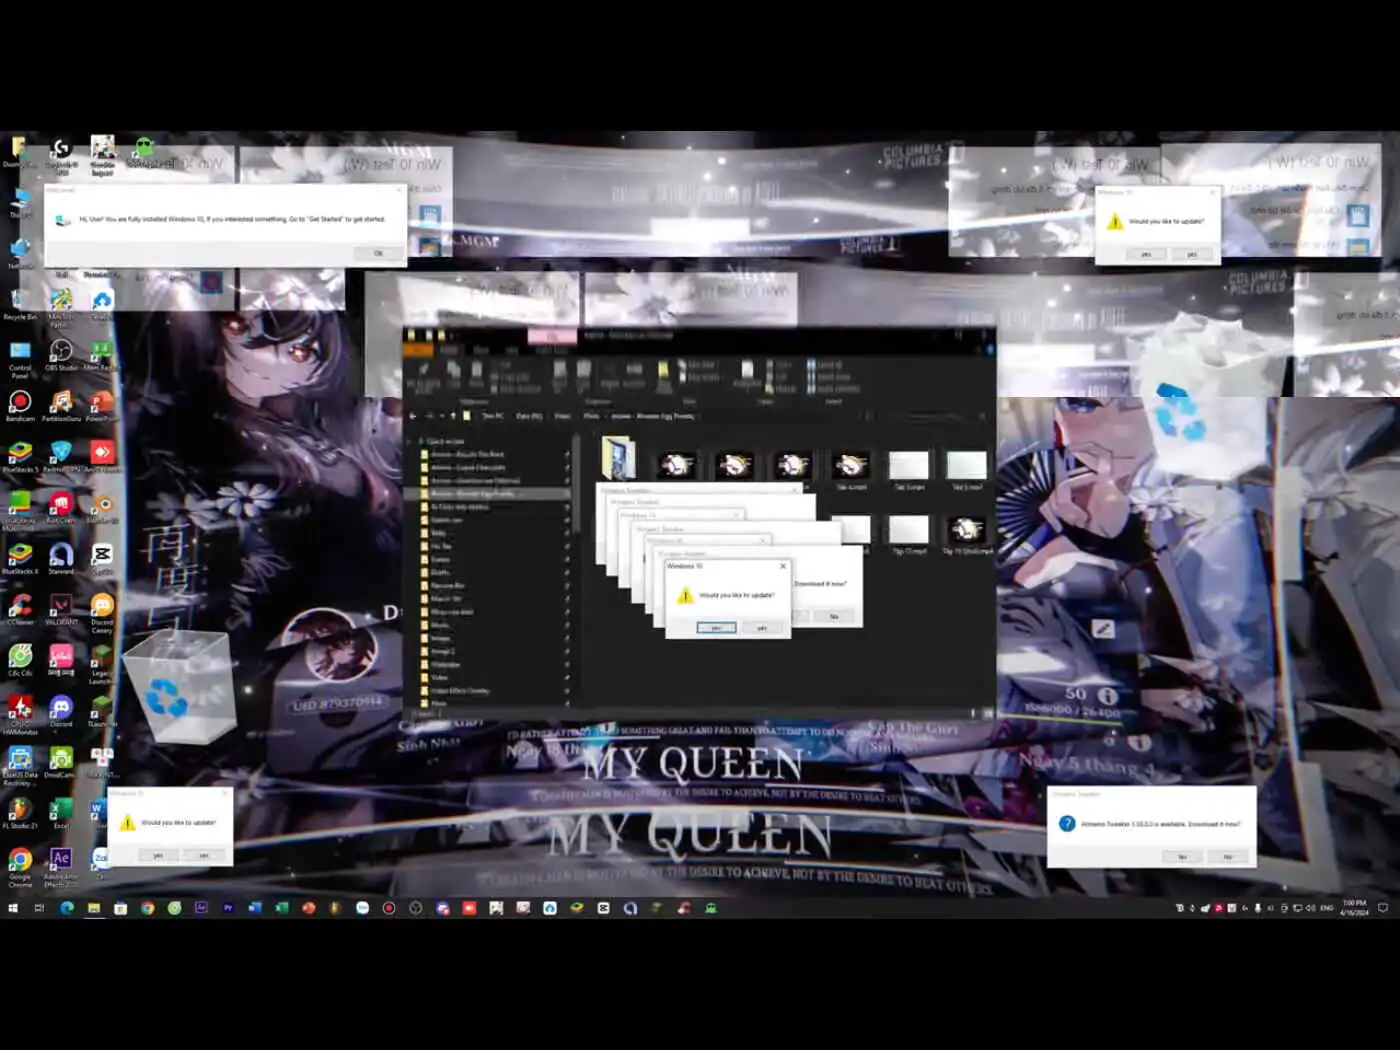This screenshot has width=1400, height=1050.
Task: Open the Cốc Cốc browser desktop shortcut
Action: click(20, 660)
